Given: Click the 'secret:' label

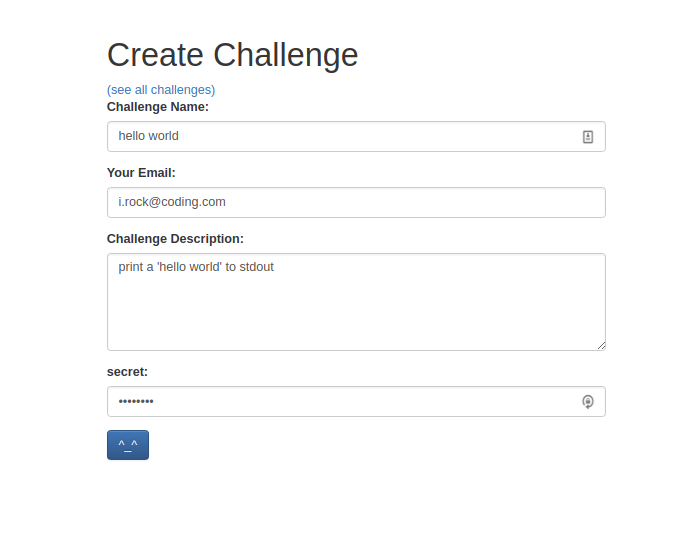Looking at the screenshot, I should click(127, 372).
